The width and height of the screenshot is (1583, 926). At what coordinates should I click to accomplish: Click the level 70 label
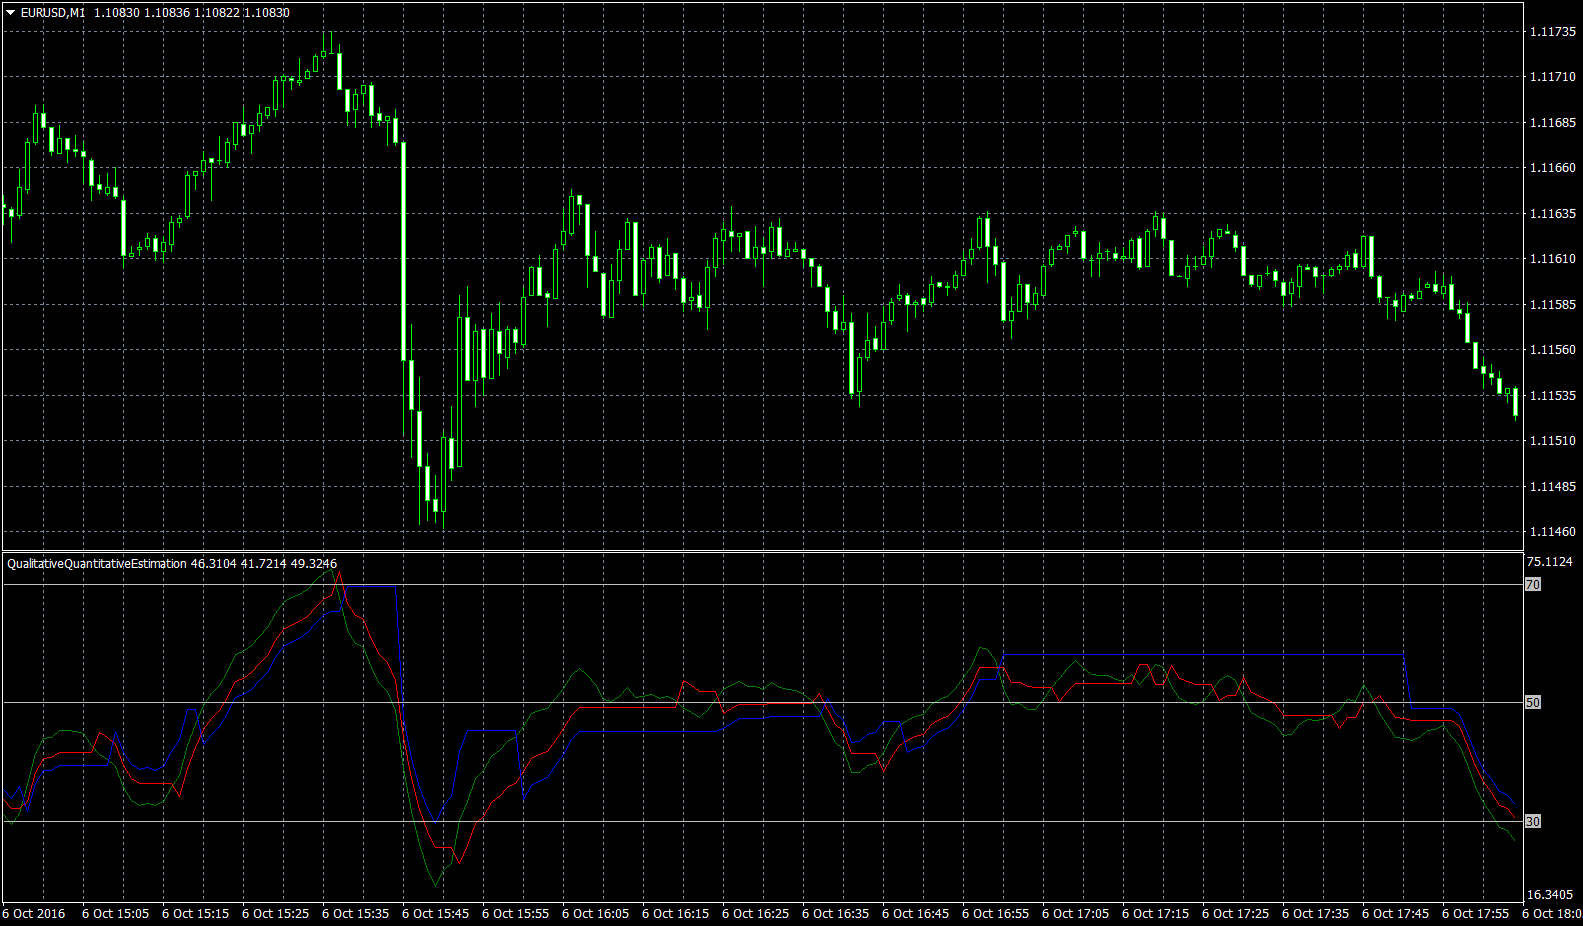click(x=1533, y=585)
